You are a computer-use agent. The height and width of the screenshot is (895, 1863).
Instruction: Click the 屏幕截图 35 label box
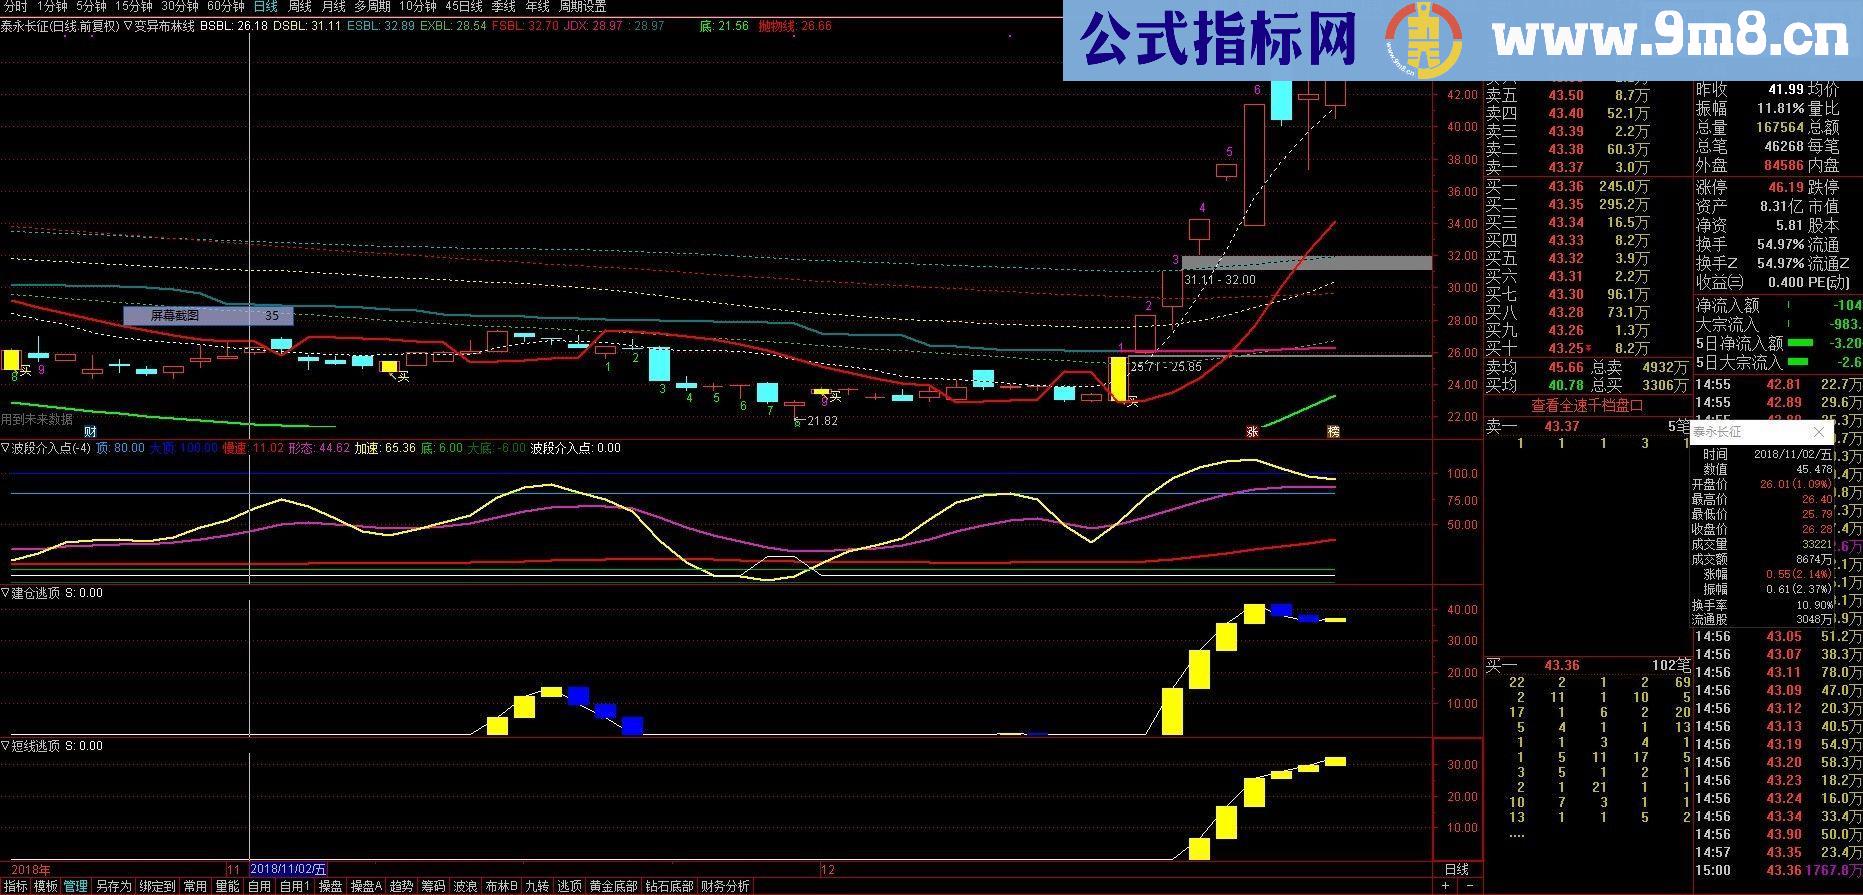[208, 316]
